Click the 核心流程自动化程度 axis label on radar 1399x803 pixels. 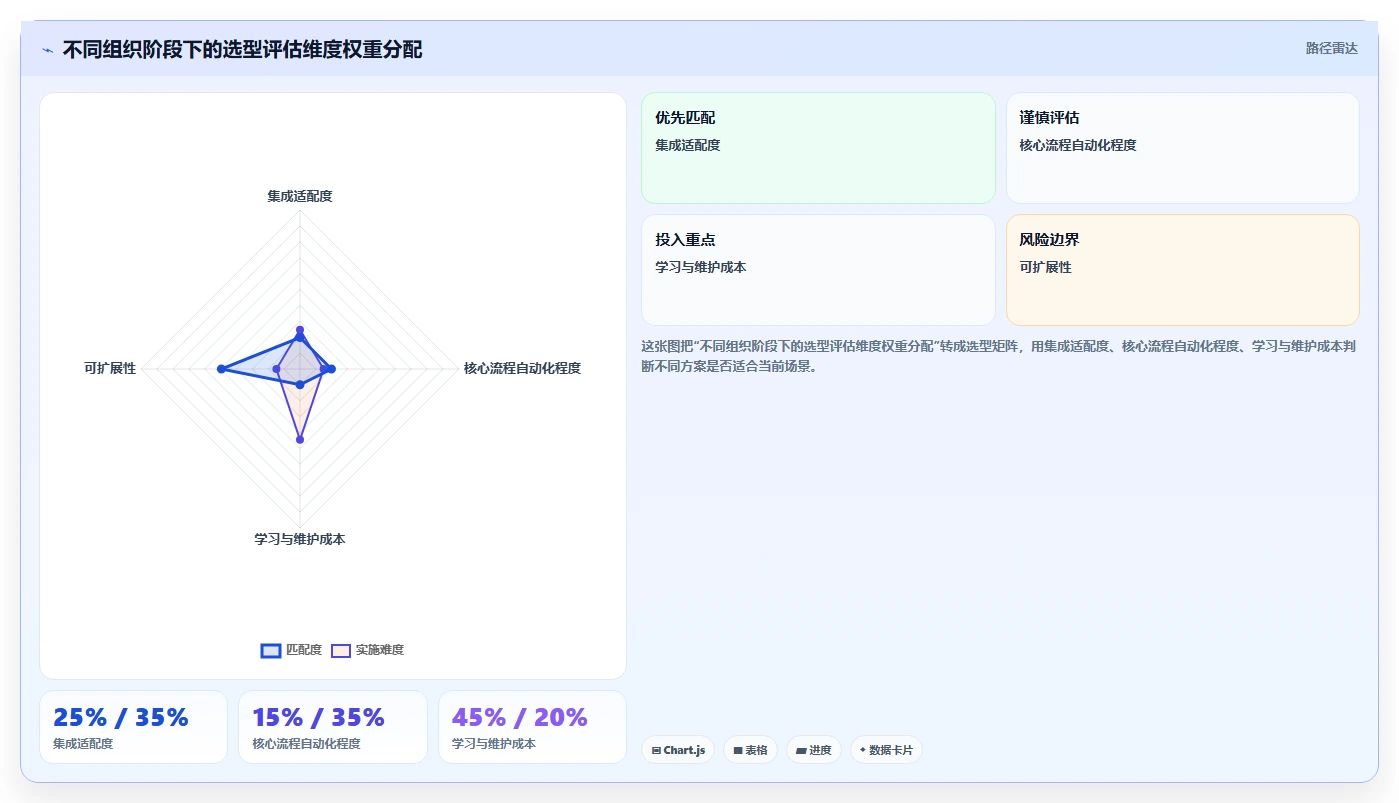pyautogui.click(x=522, y=368)
